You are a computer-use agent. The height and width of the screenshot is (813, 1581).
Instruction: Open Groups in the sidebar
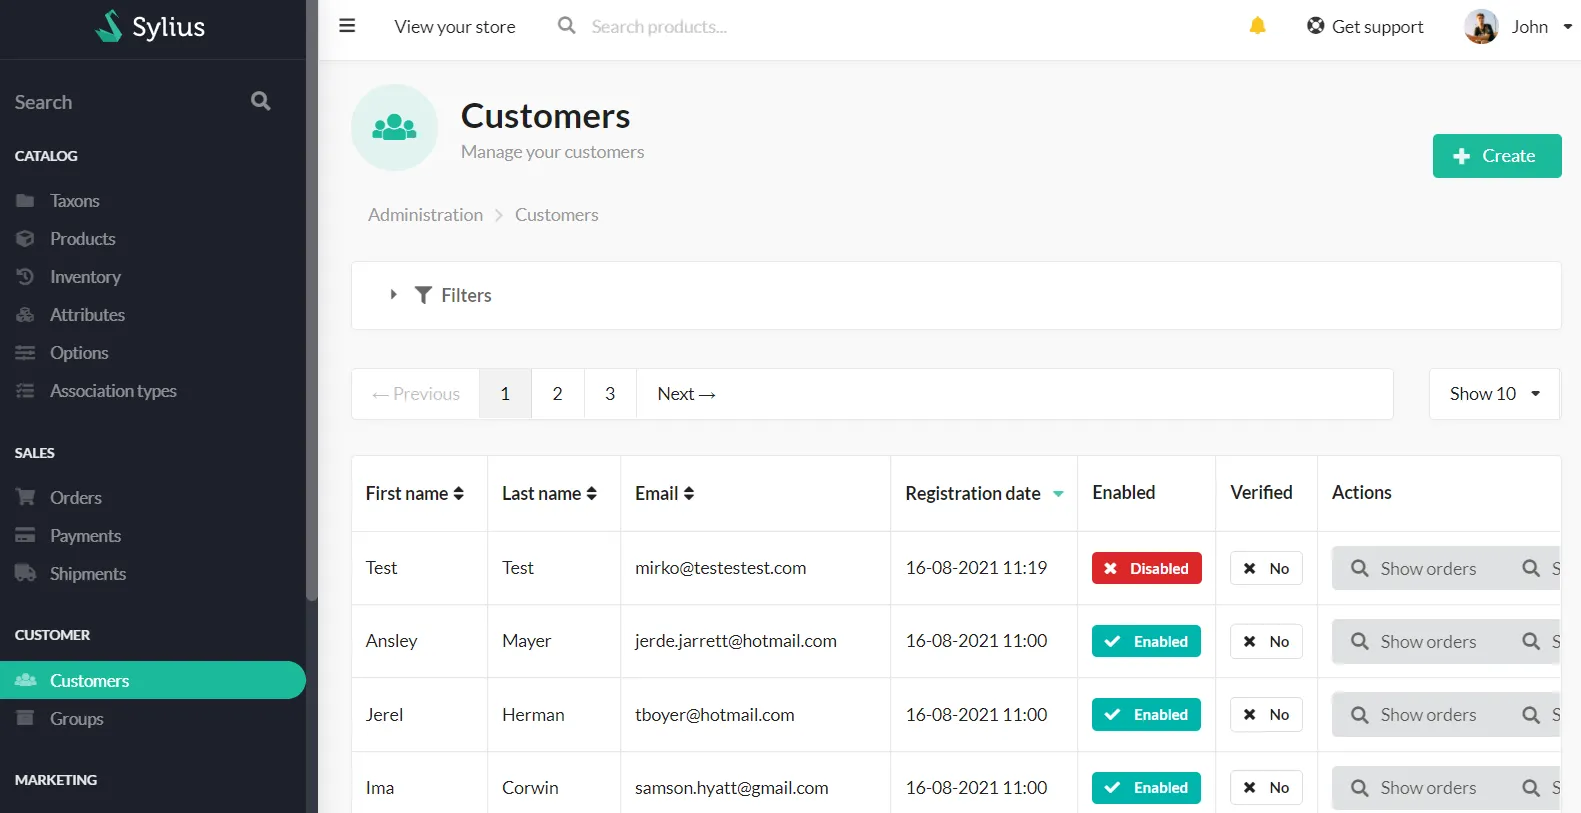tap(76, 719)
